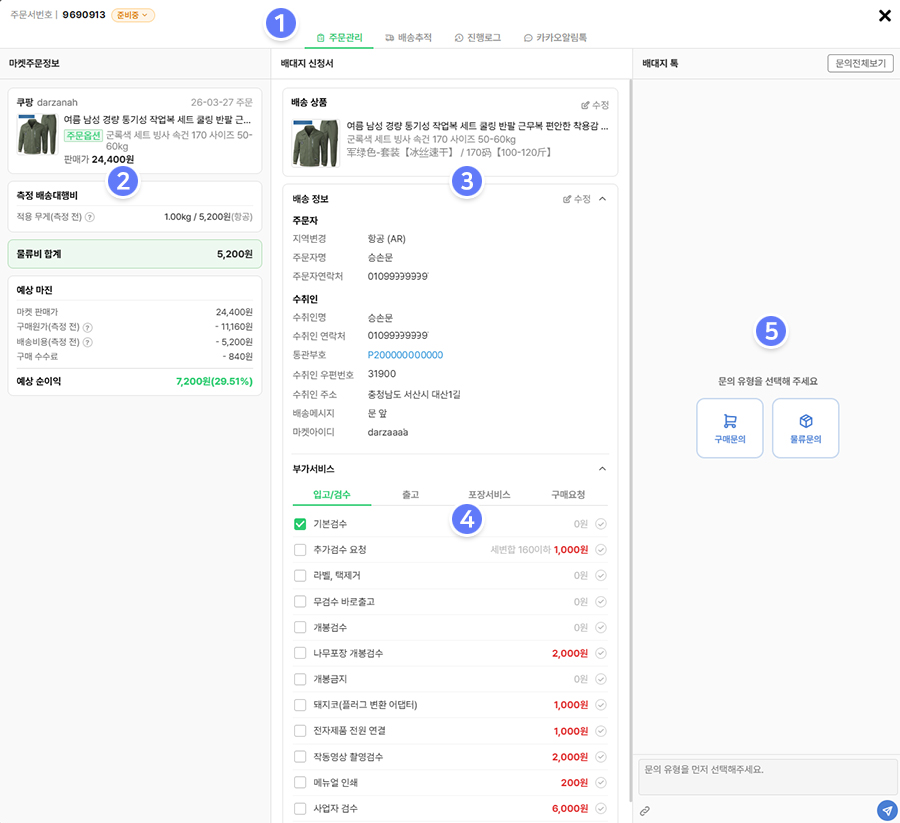
Task: Uncheck the 기본검수 checkbox
Action: coord(300,524)
